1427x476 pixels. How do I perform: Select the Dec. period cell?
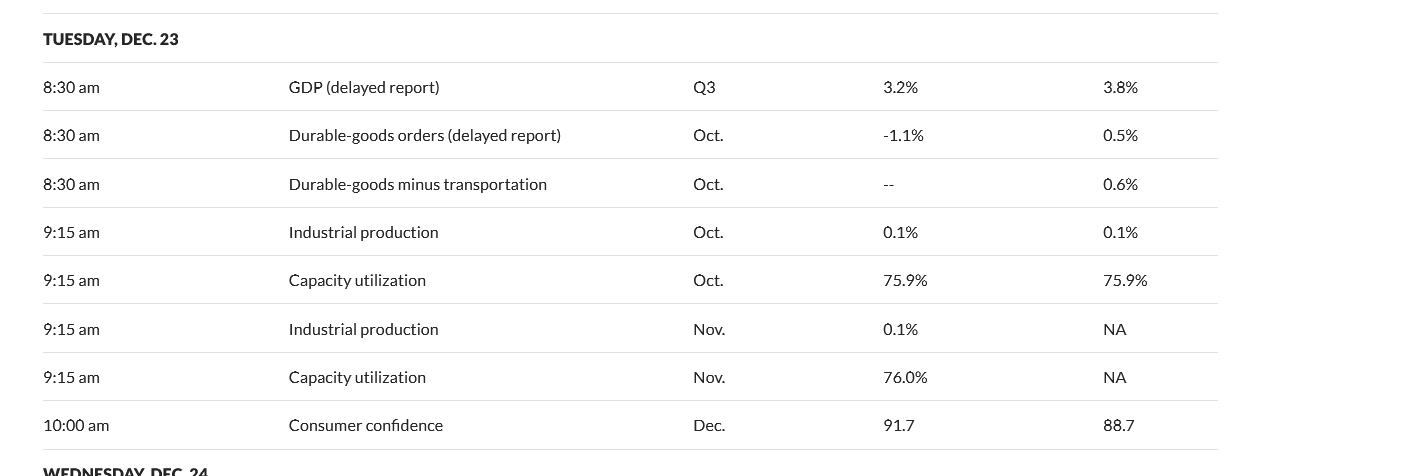pyautogui.click(x=708, y=425)
